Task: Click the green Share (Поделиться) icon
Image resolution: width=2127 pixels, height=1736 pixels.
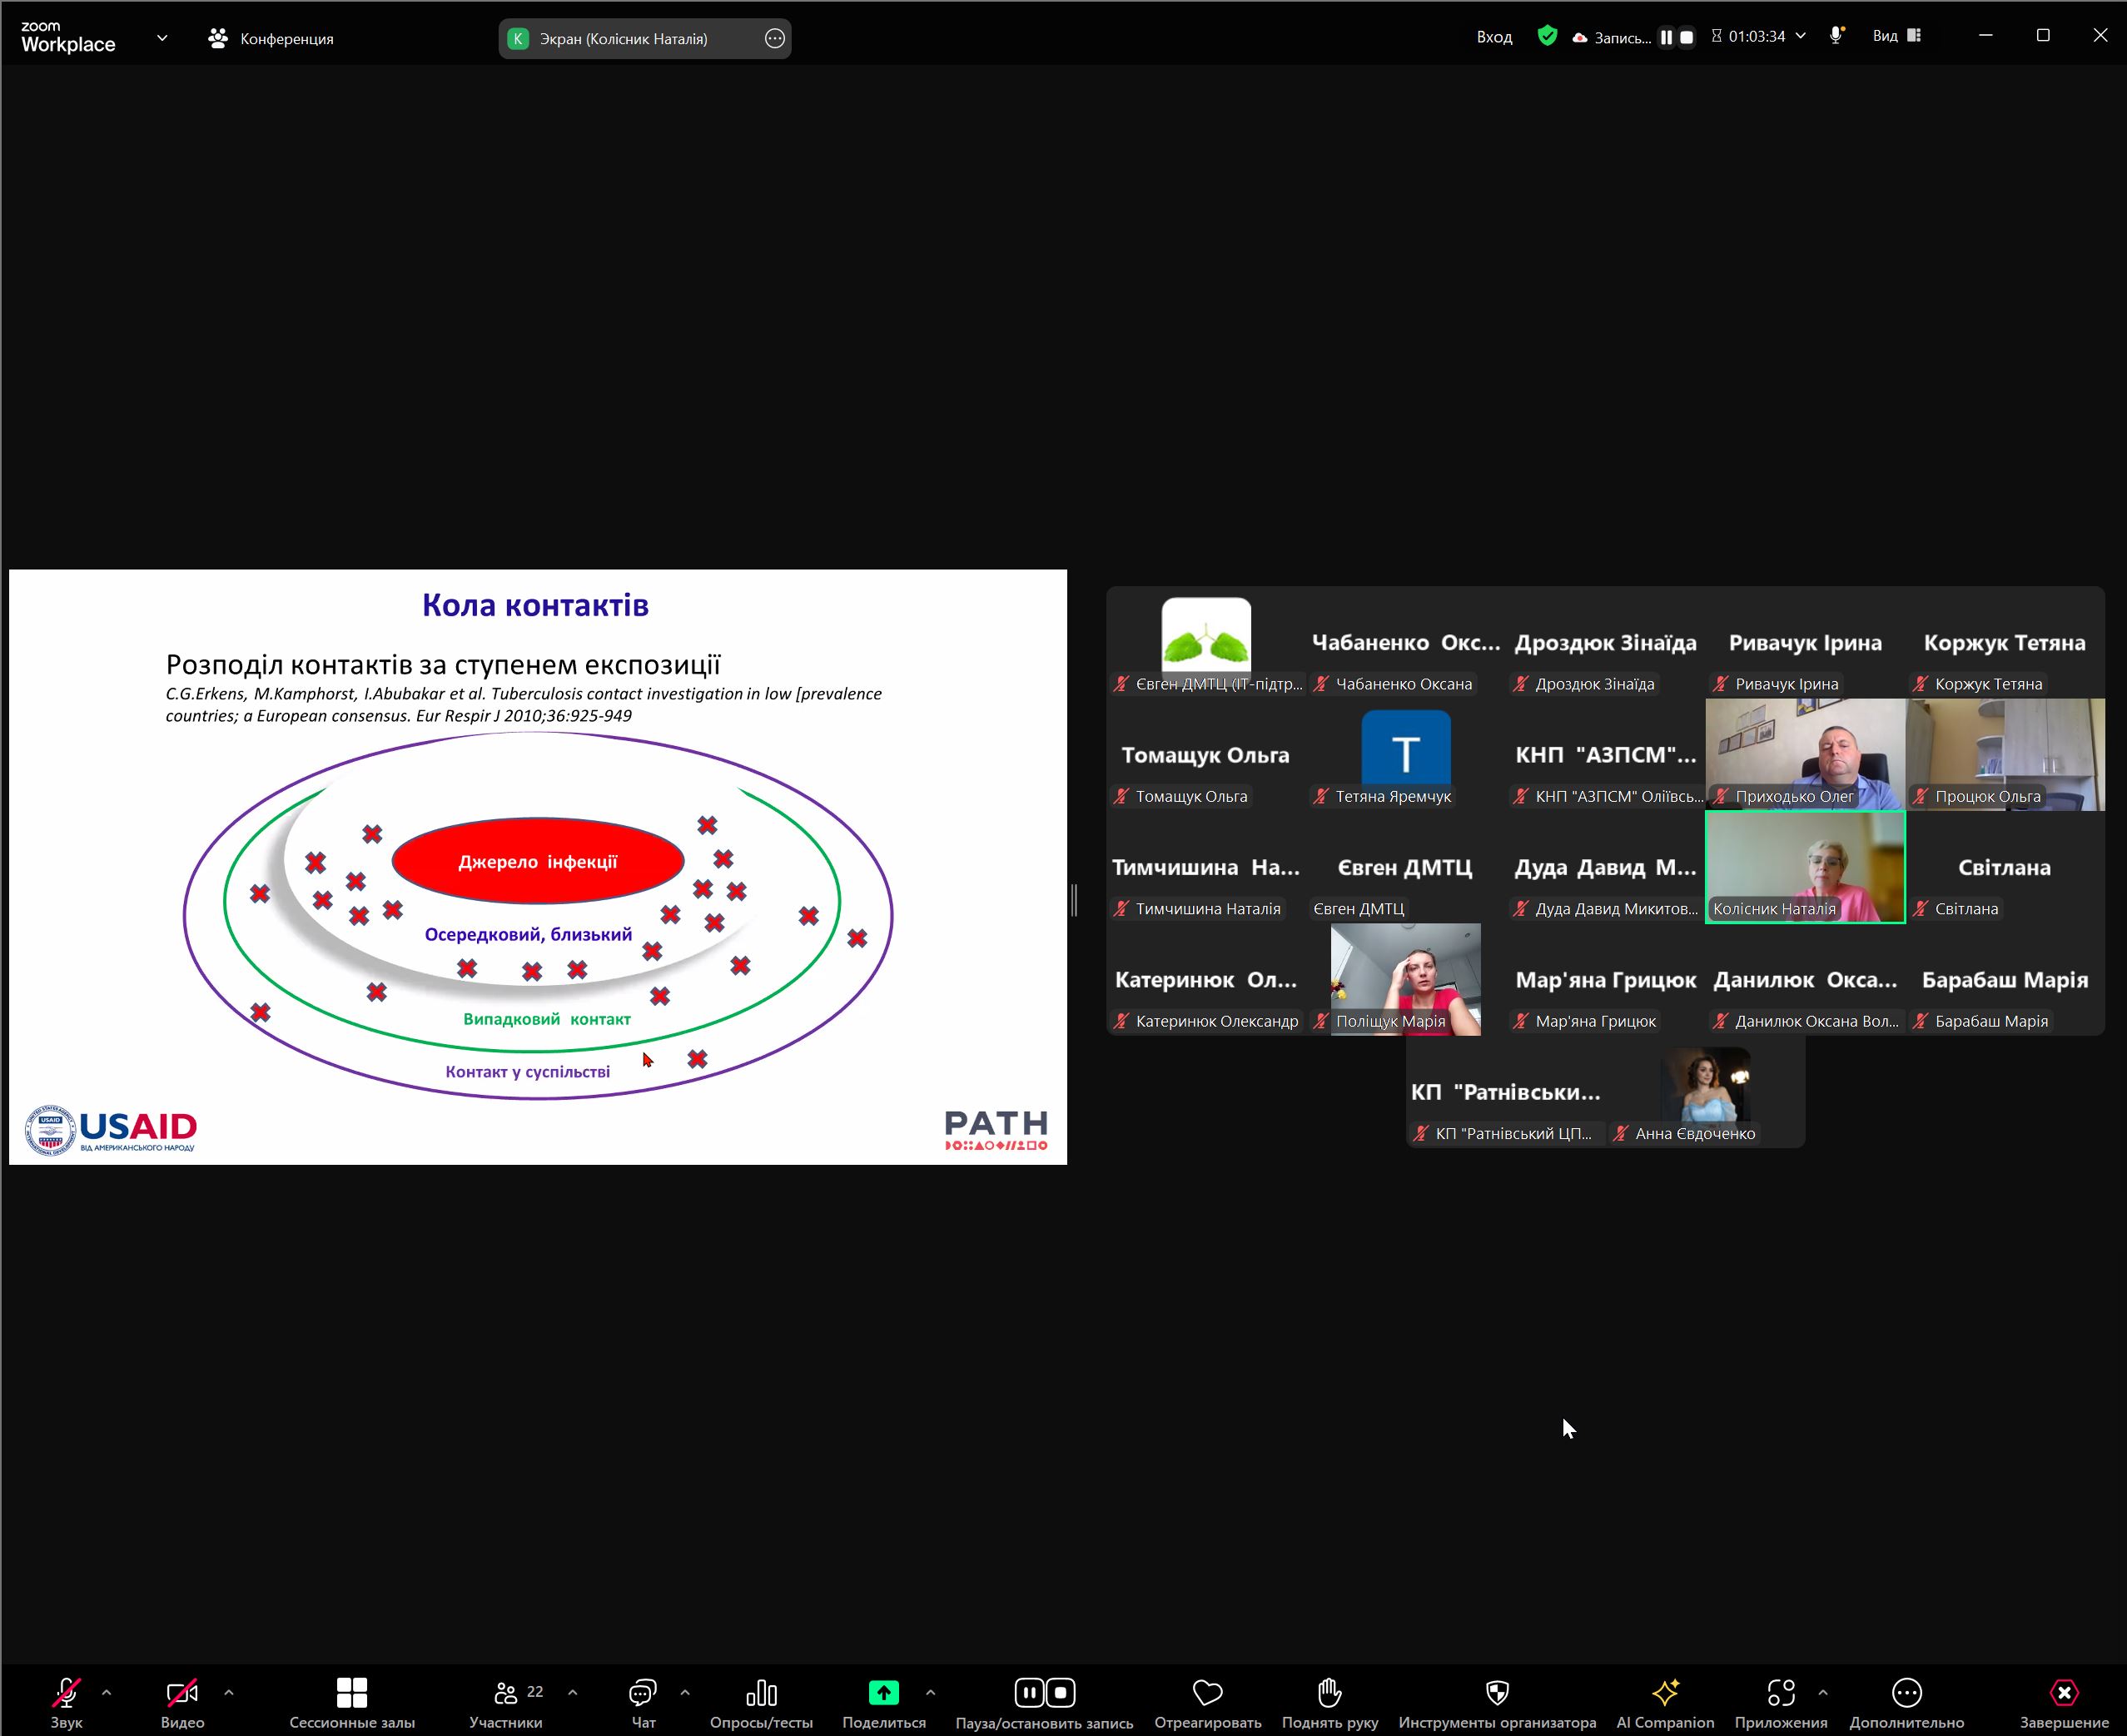Action: click(x=883, y=1693)
